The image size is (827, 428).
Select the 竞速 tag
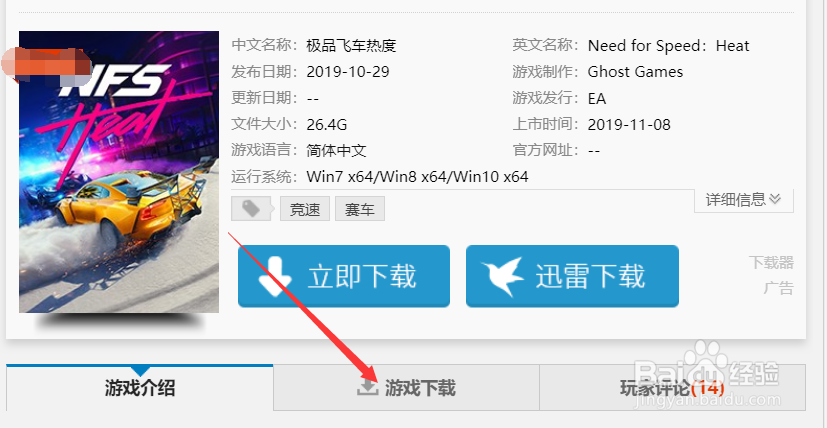click(x=305, y=209)
